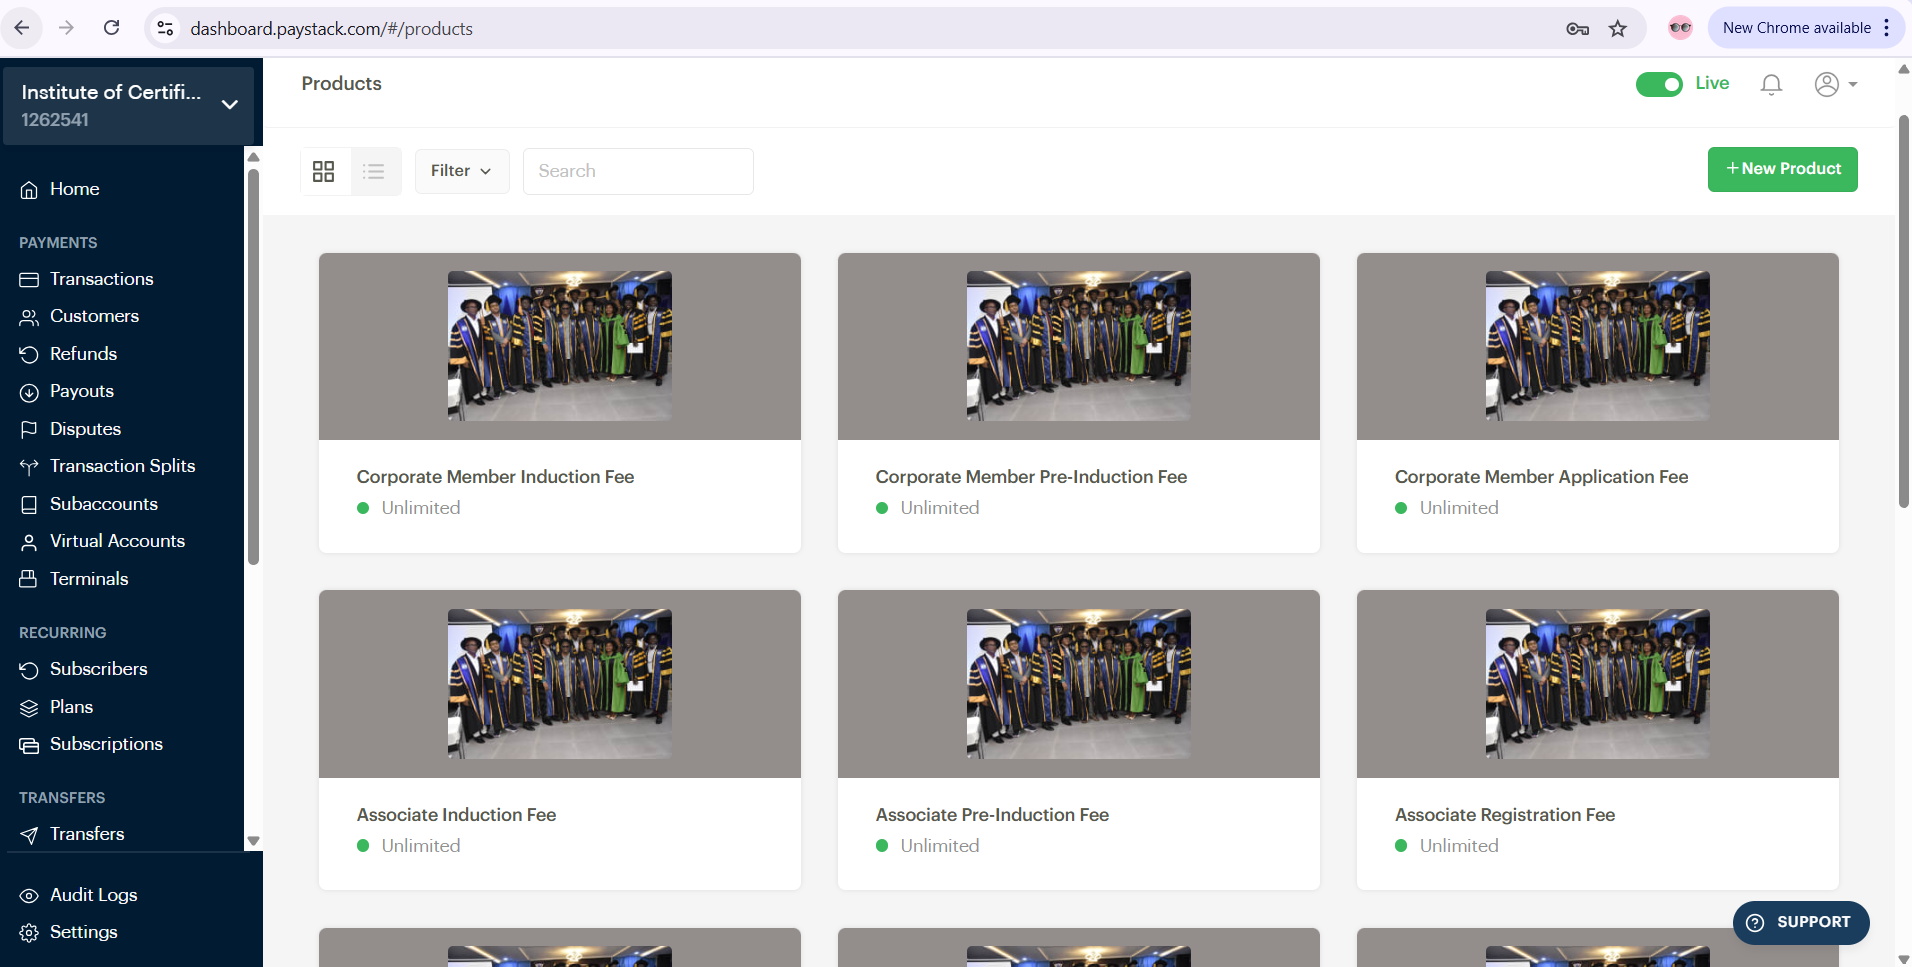Click the Products page heading
The height and width of the screenshot is (967, 1912).
[x=342, y=84]
